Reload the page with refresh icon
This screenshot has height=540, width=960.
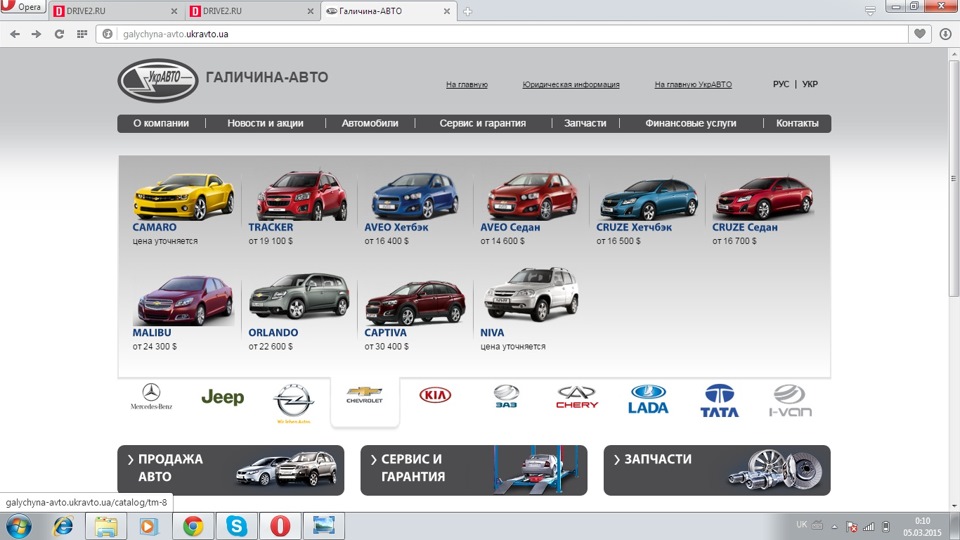click(59, 34)
